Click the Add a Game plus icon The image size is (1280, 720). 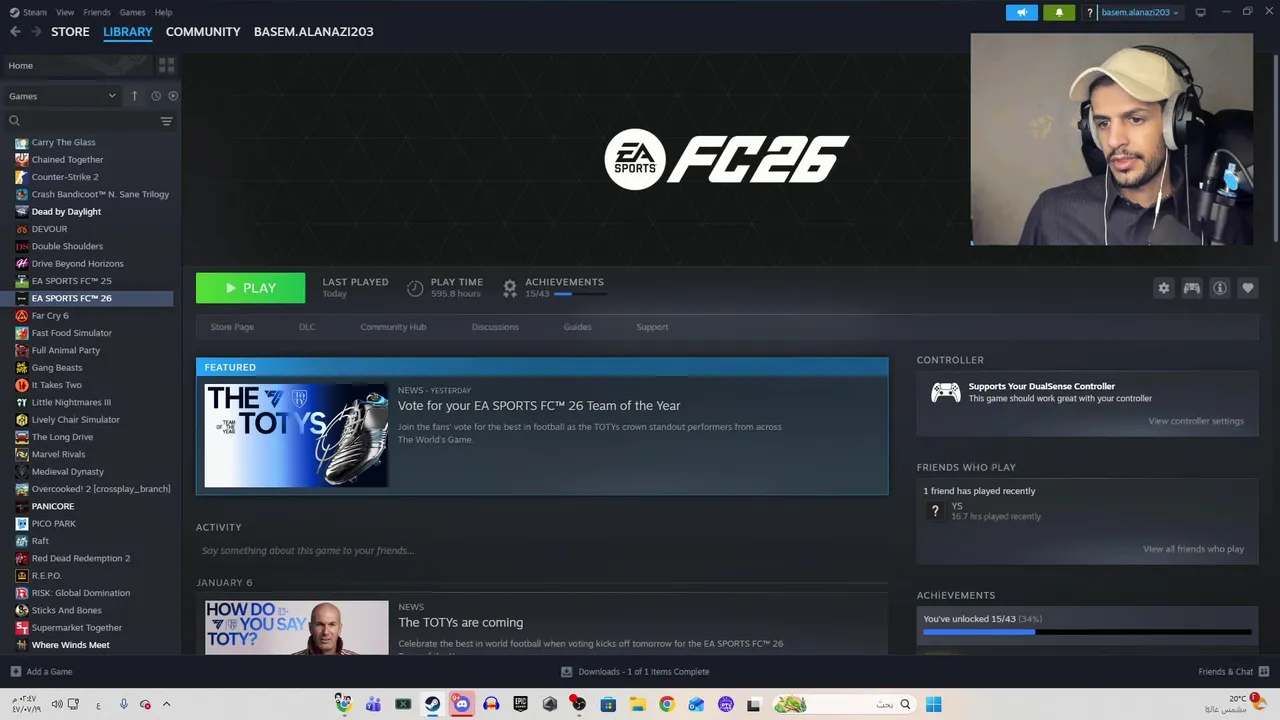tap(15, 672)
